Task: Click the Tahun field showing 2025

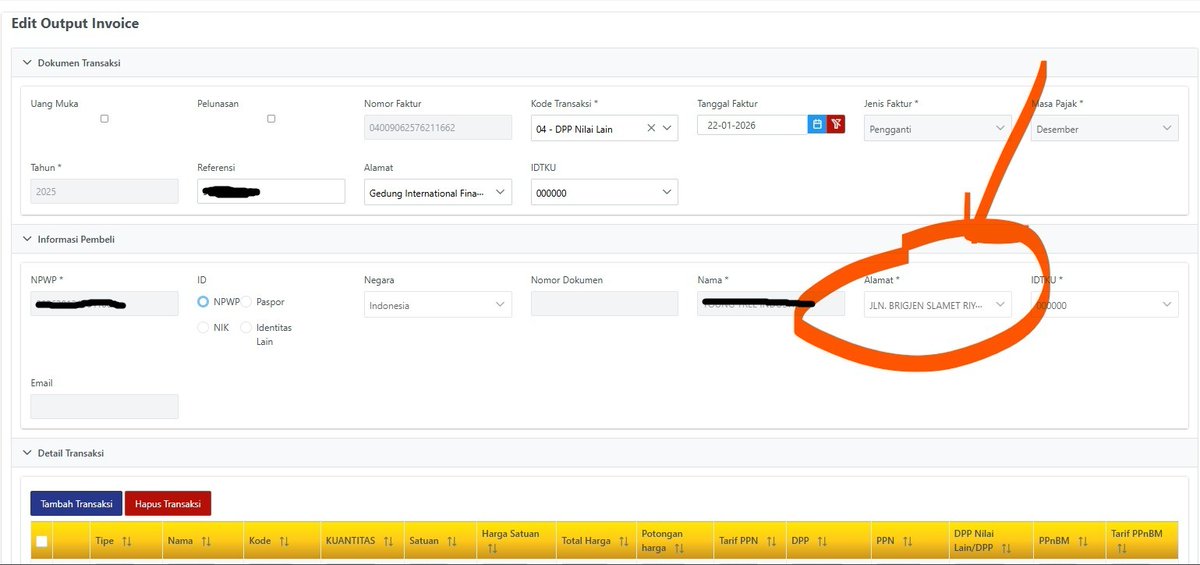Action: (x=104, y=192)
